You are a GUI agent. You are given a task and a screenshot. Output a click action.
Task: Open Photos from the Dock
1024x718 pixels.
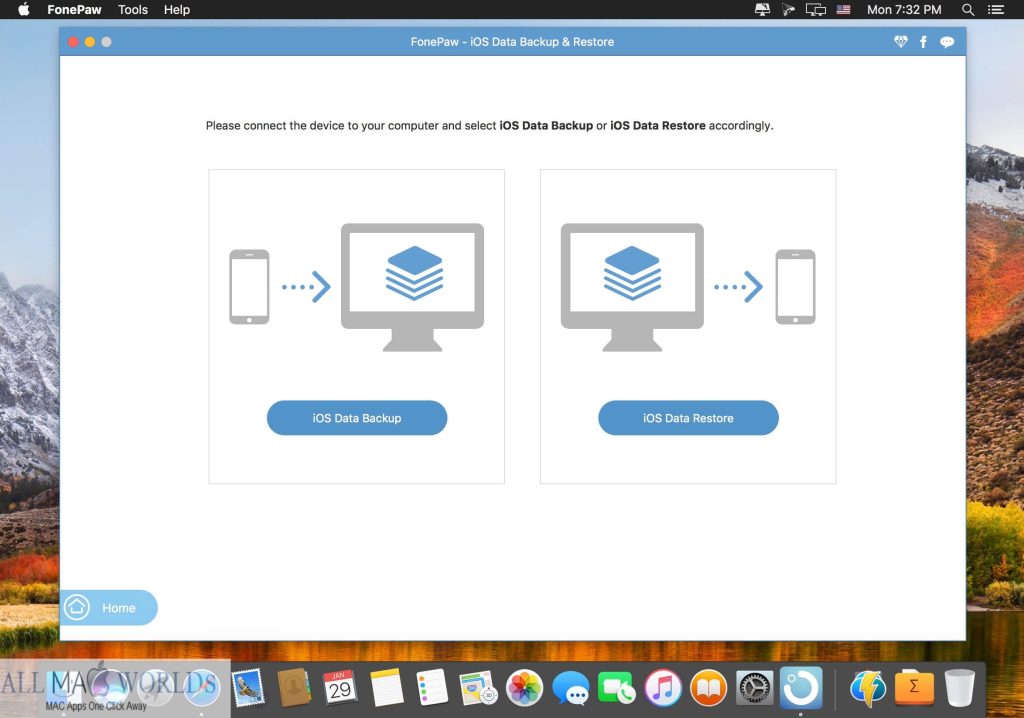524,688
